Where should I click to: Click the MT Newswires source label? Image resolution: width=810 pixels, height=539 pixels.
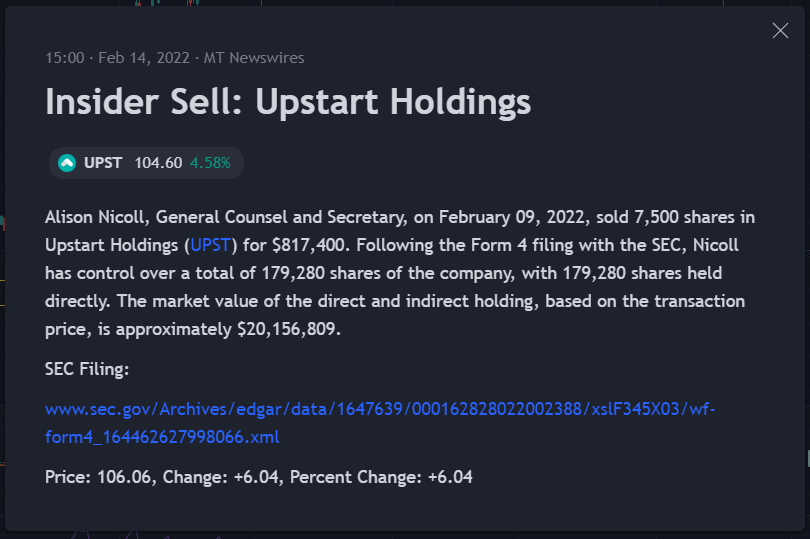254,58
